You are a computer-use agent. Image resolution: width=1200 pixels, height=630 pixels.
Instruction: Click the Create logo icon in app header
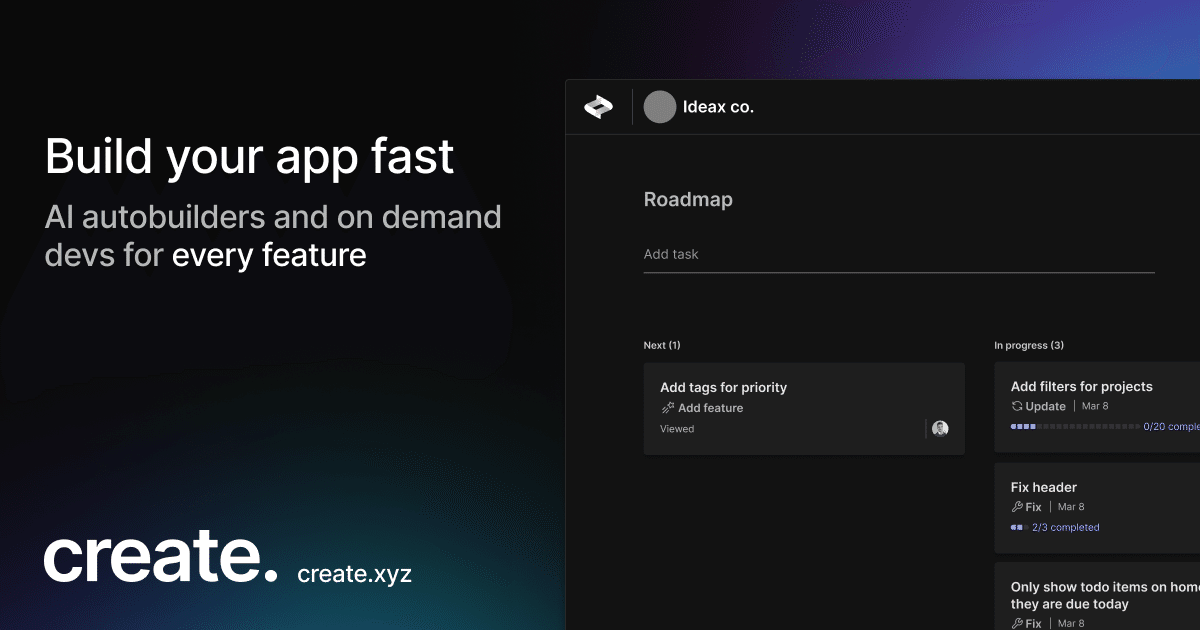coord(598,107)
